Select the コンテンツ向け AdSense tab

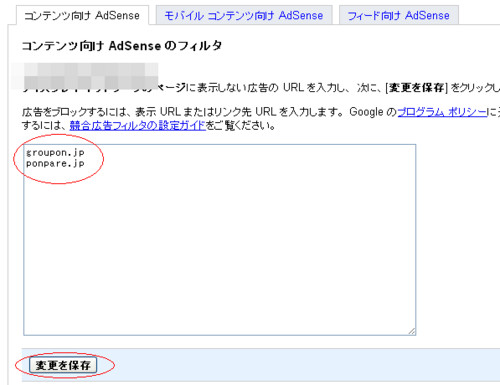pos(82,15)
